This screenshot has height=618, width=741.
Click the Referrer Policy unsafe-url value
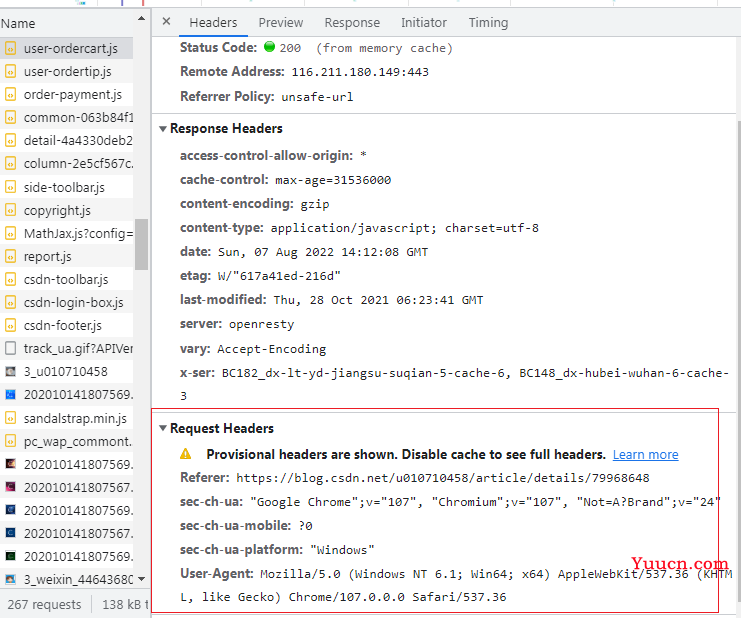pyautogui.click(x=317, y=97)
